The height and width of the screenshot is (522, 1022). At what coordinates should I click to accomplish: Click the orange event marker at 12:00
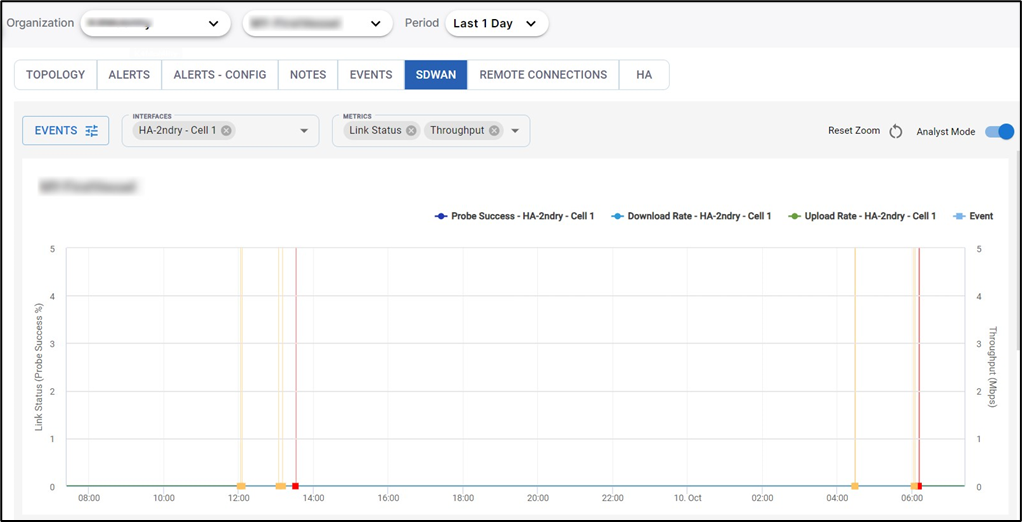[241, 486]
